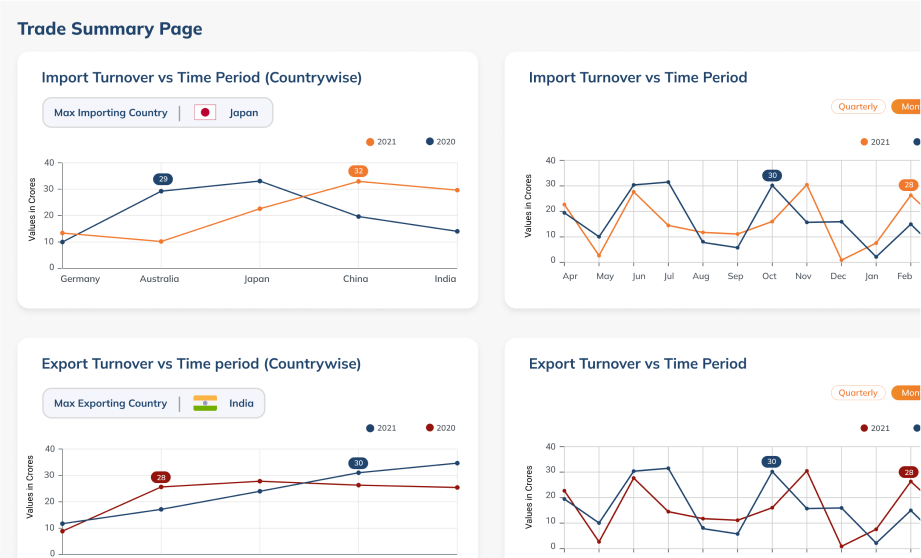Click the Japan data point on 2020 import line
Viewport: 921px width, 558px height.
(260, 181)
